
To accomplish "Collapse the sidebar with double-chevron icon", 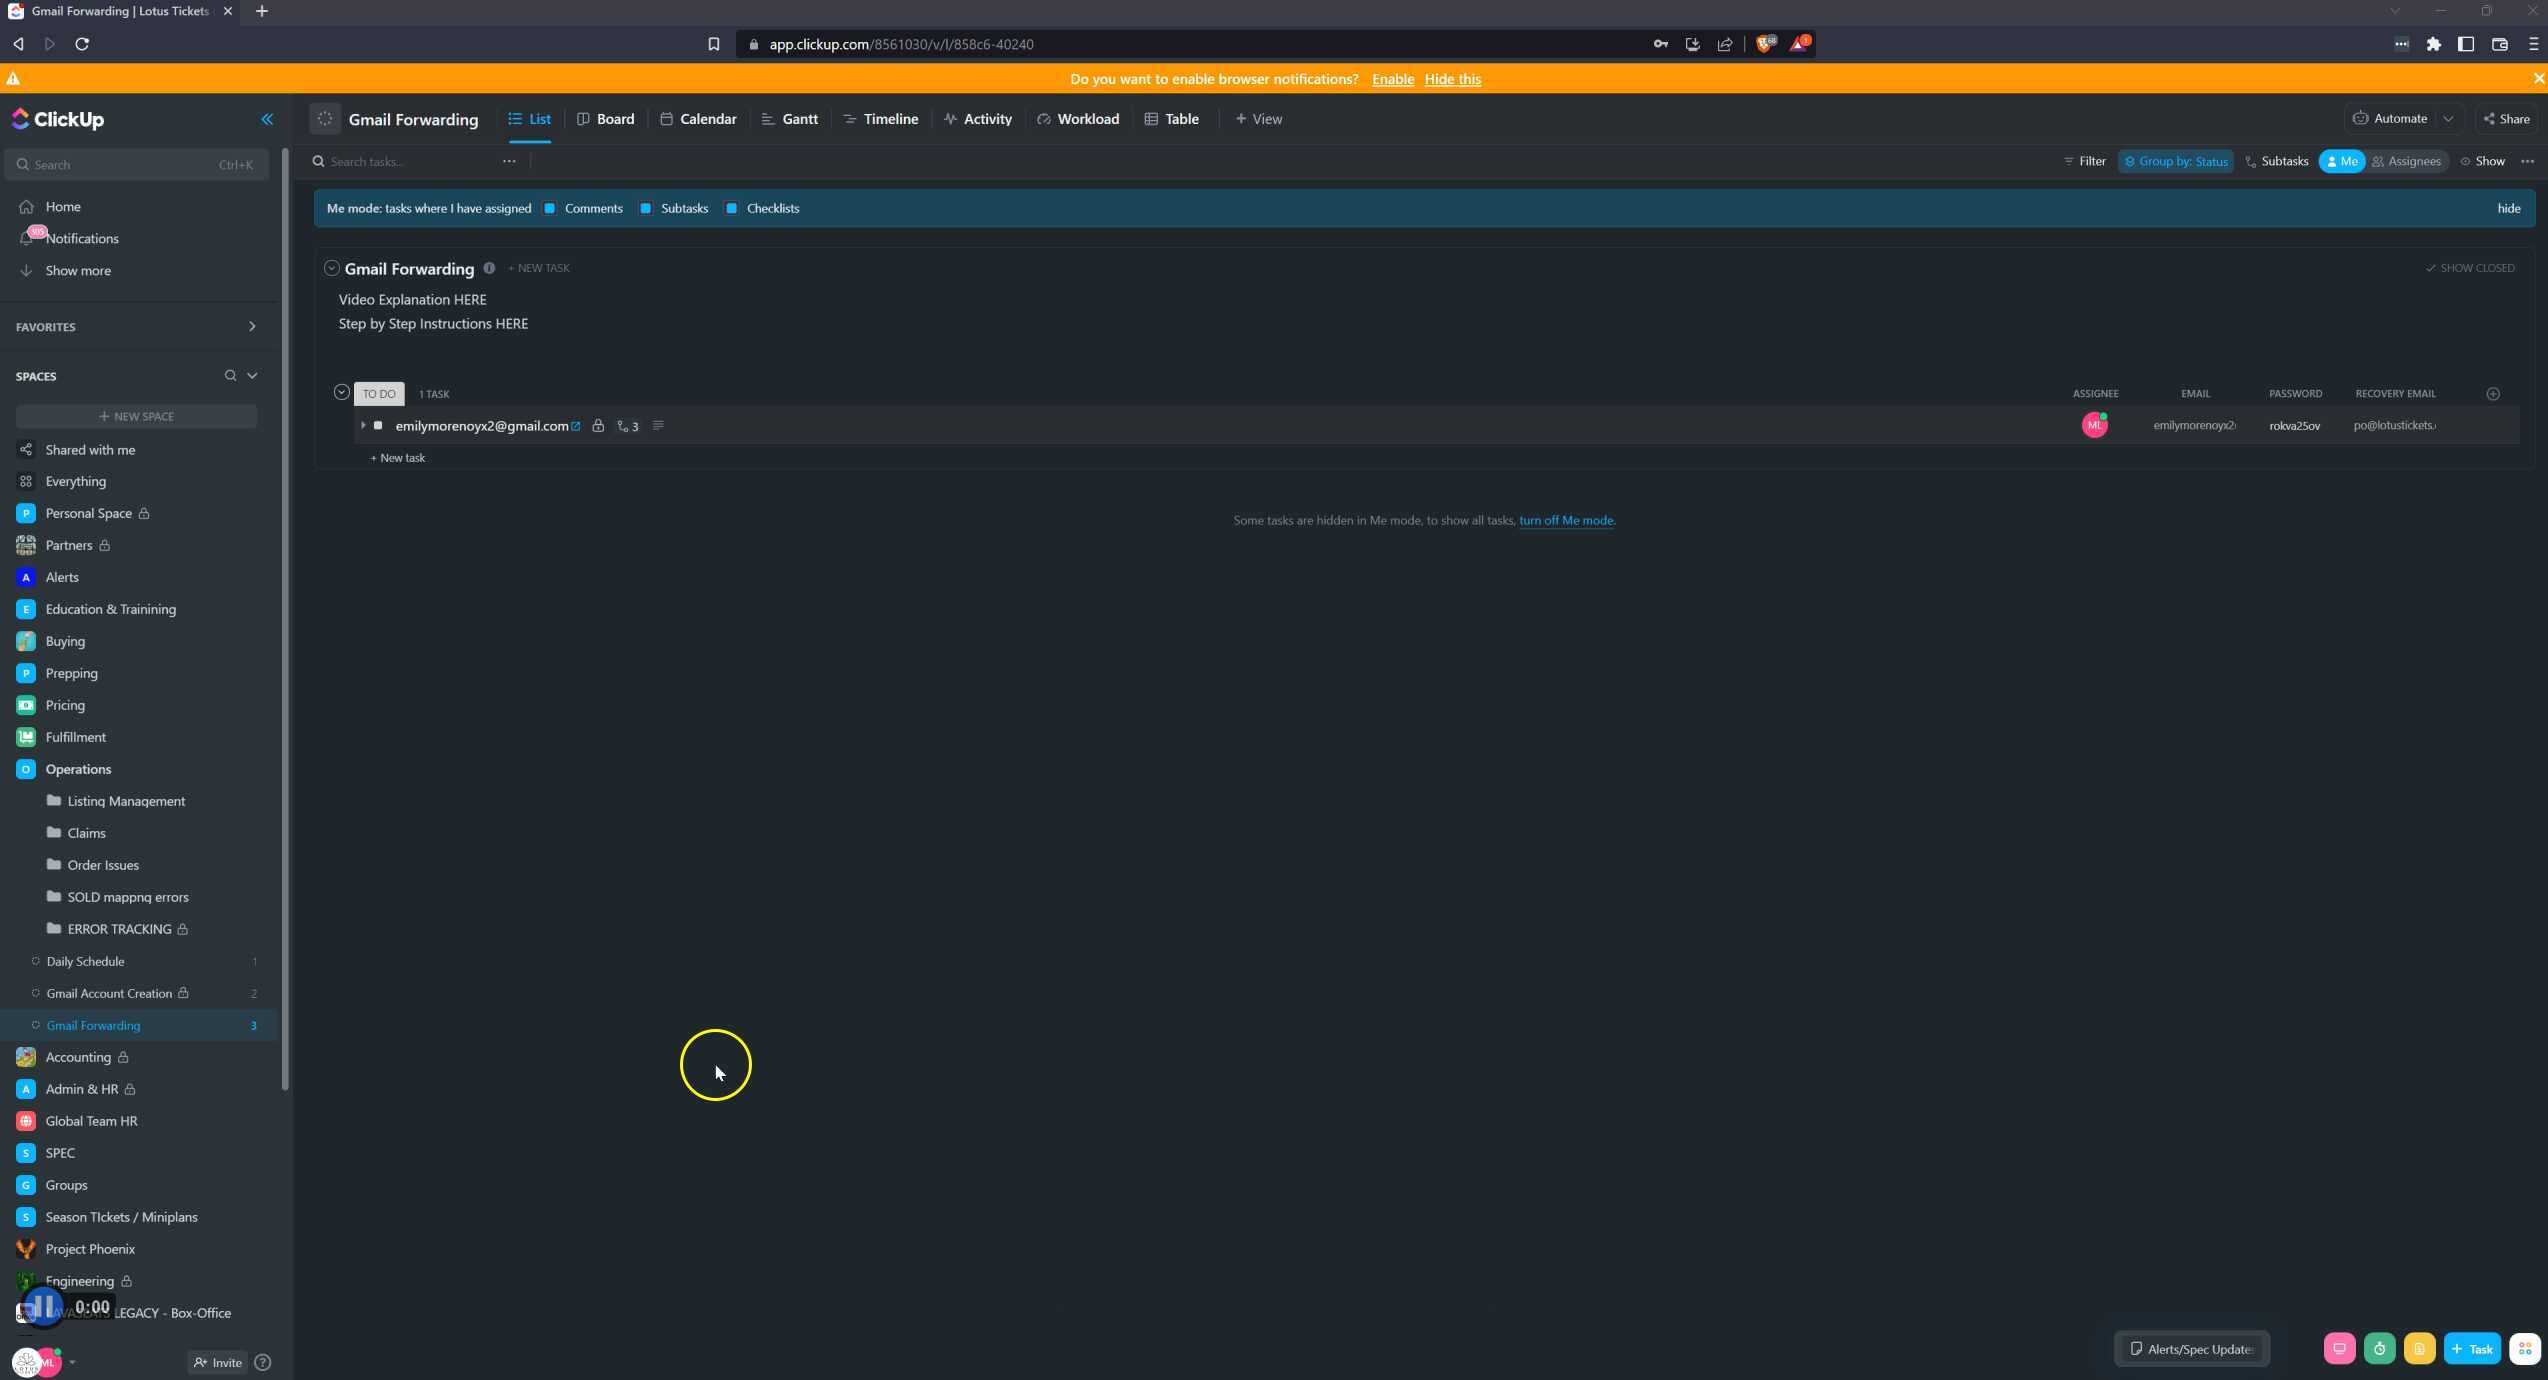I will (x=267, y=119).
